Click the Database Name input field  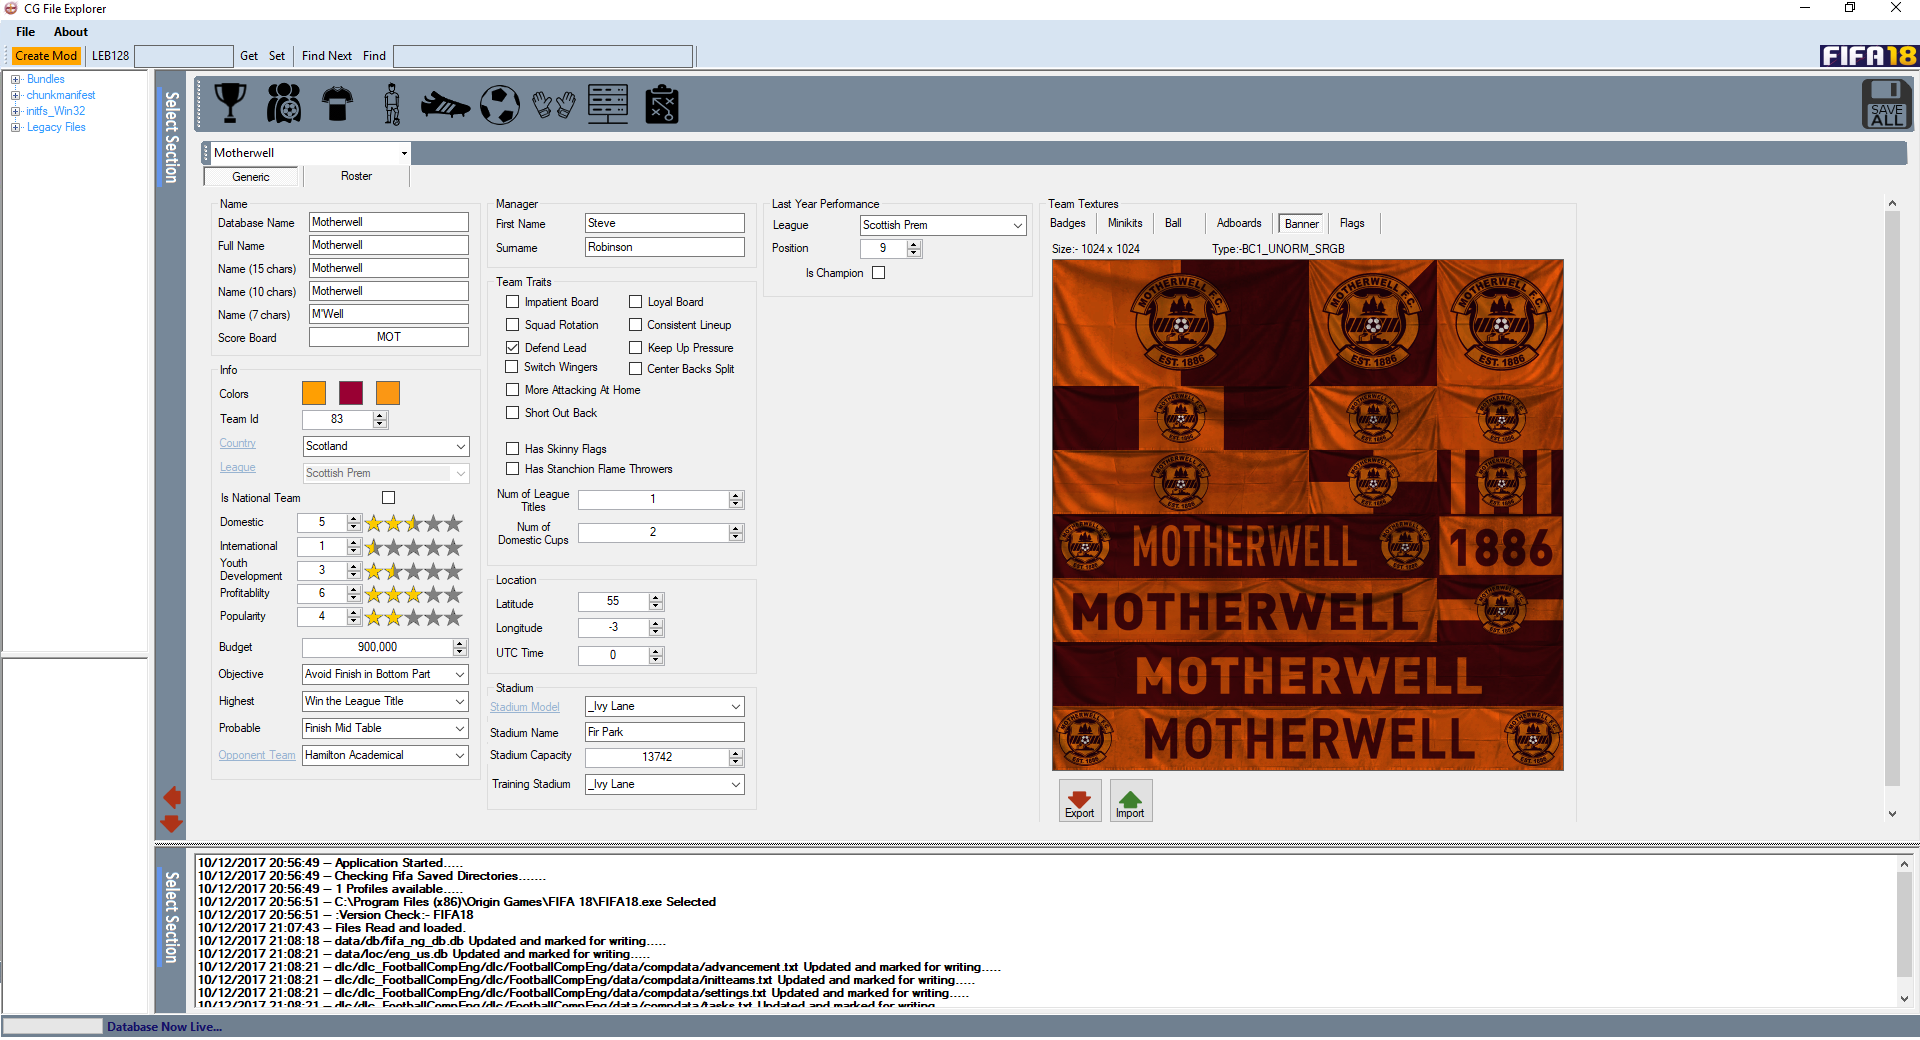click(389, 222)
